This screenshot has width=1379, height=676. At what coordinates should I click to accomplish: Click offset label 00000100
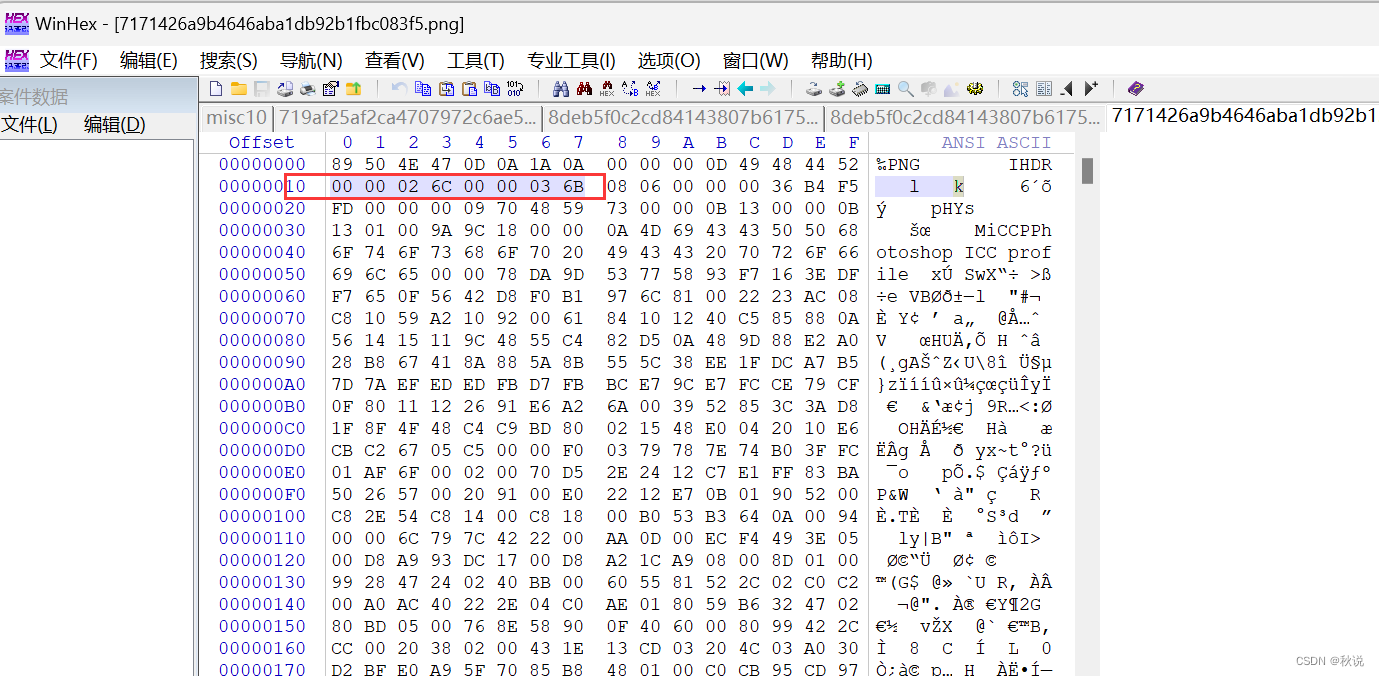[262, 516]
